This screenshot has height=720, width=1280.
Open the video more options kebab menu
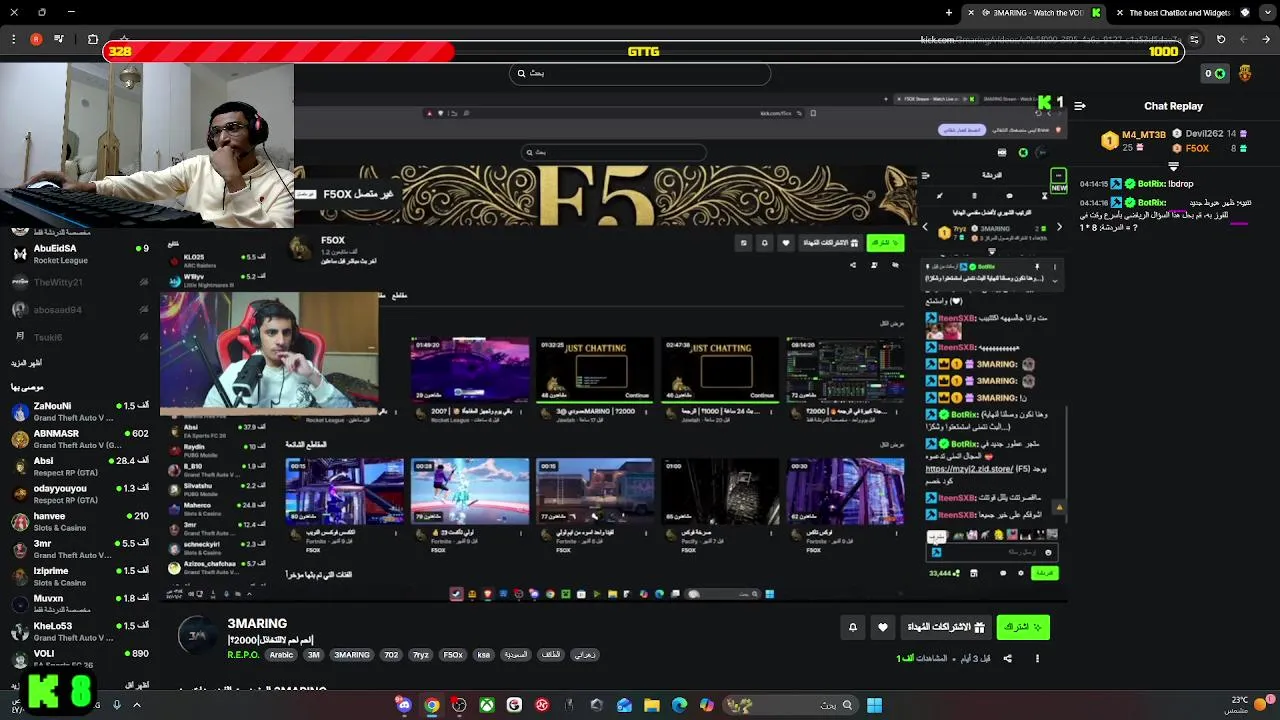[x=1037, y=658]
